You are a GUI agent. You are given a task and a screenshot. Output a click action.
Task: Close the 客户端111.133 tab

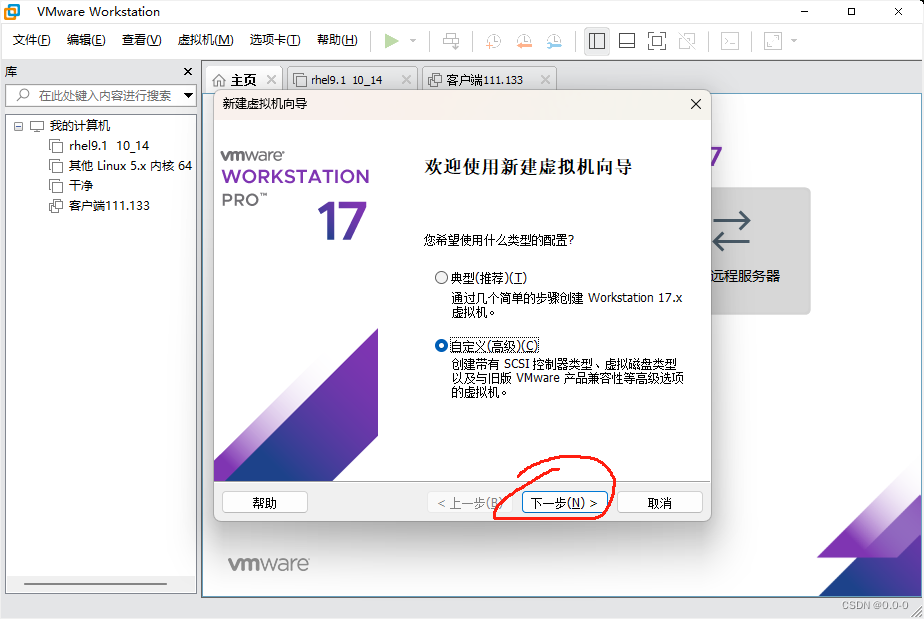coord(545,80)
